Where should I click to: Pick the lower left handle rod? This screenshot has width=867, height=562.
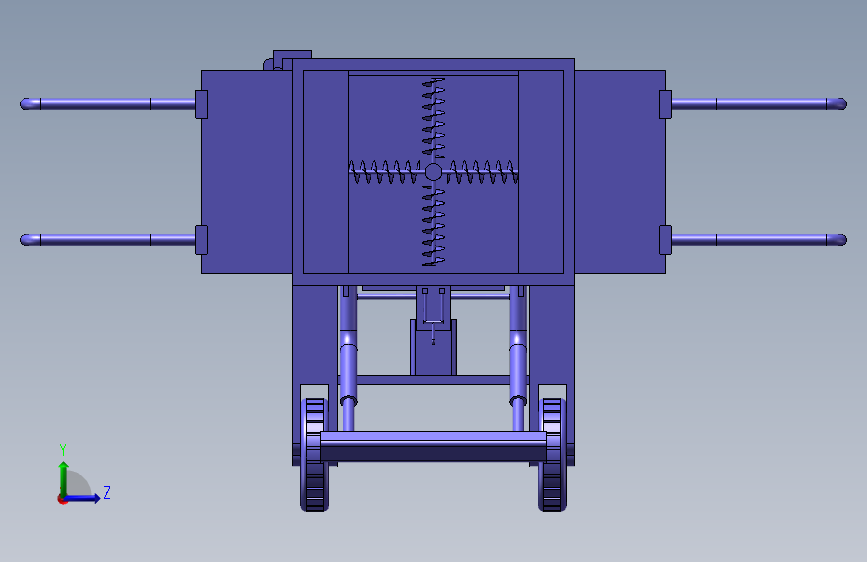(108, 240)
